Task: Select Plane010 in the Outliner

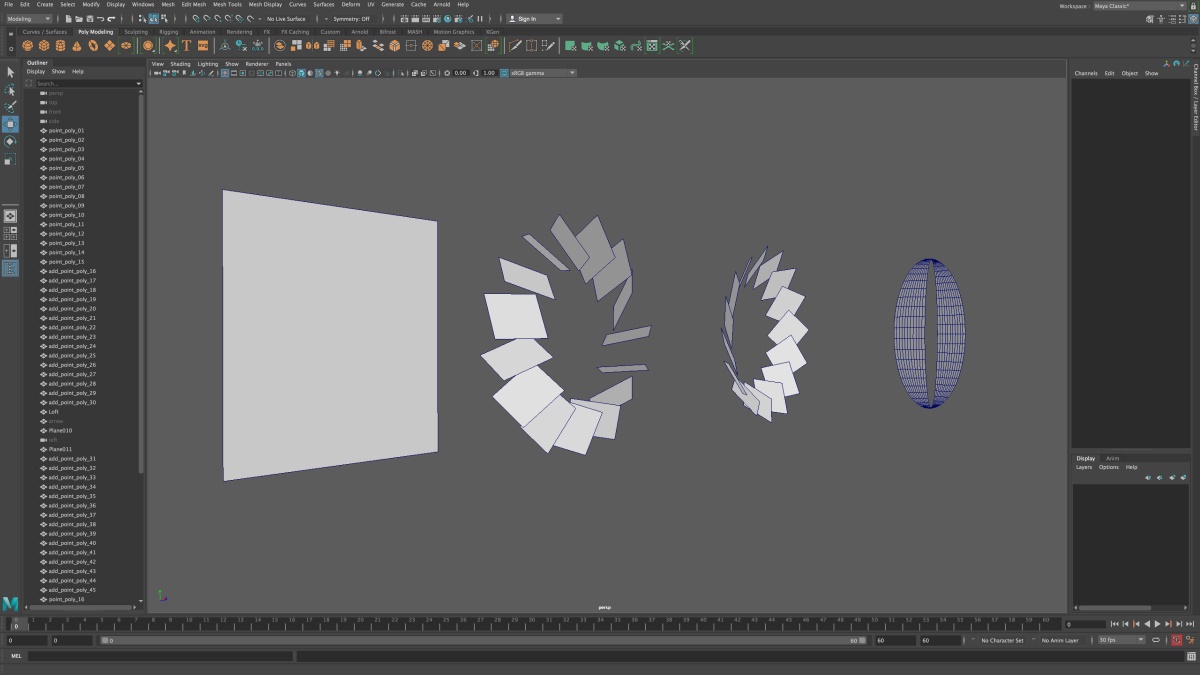Action: point(60,430)
